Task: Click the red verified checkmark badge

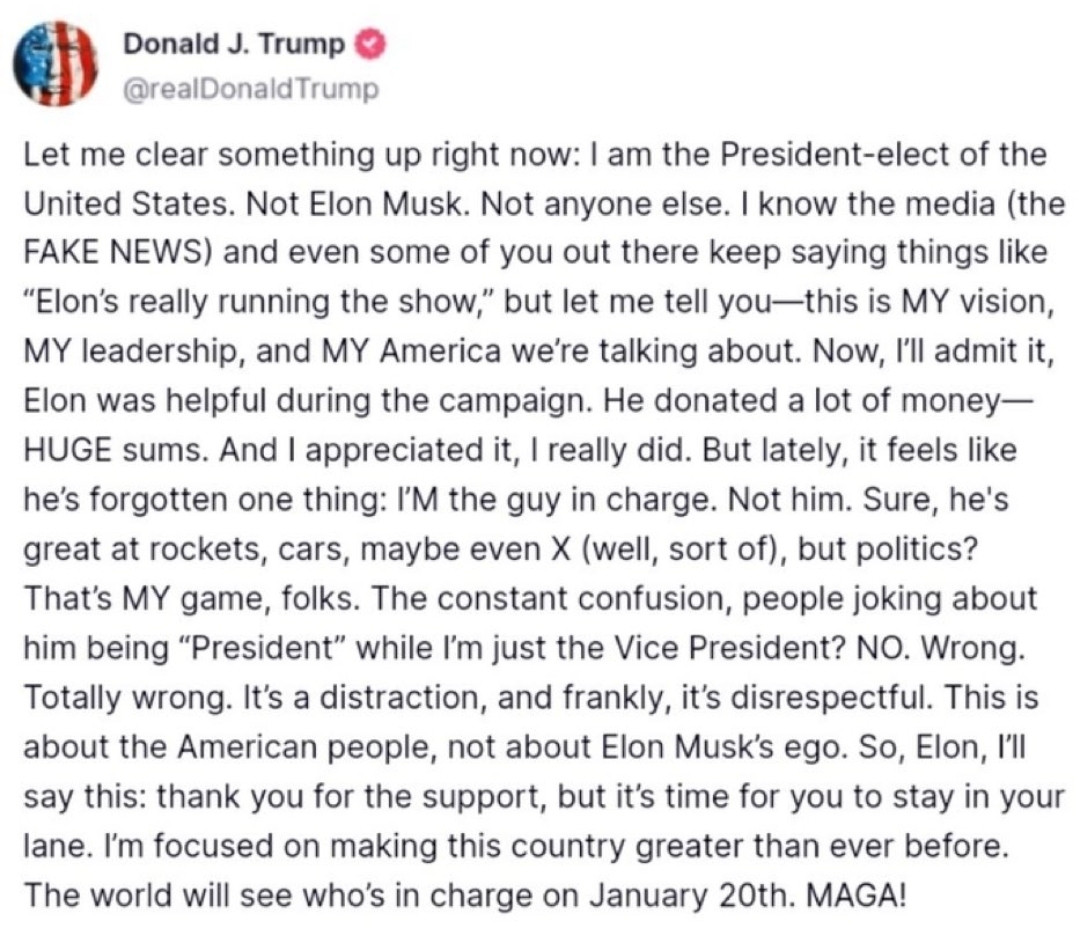Action: coord(370,45)
